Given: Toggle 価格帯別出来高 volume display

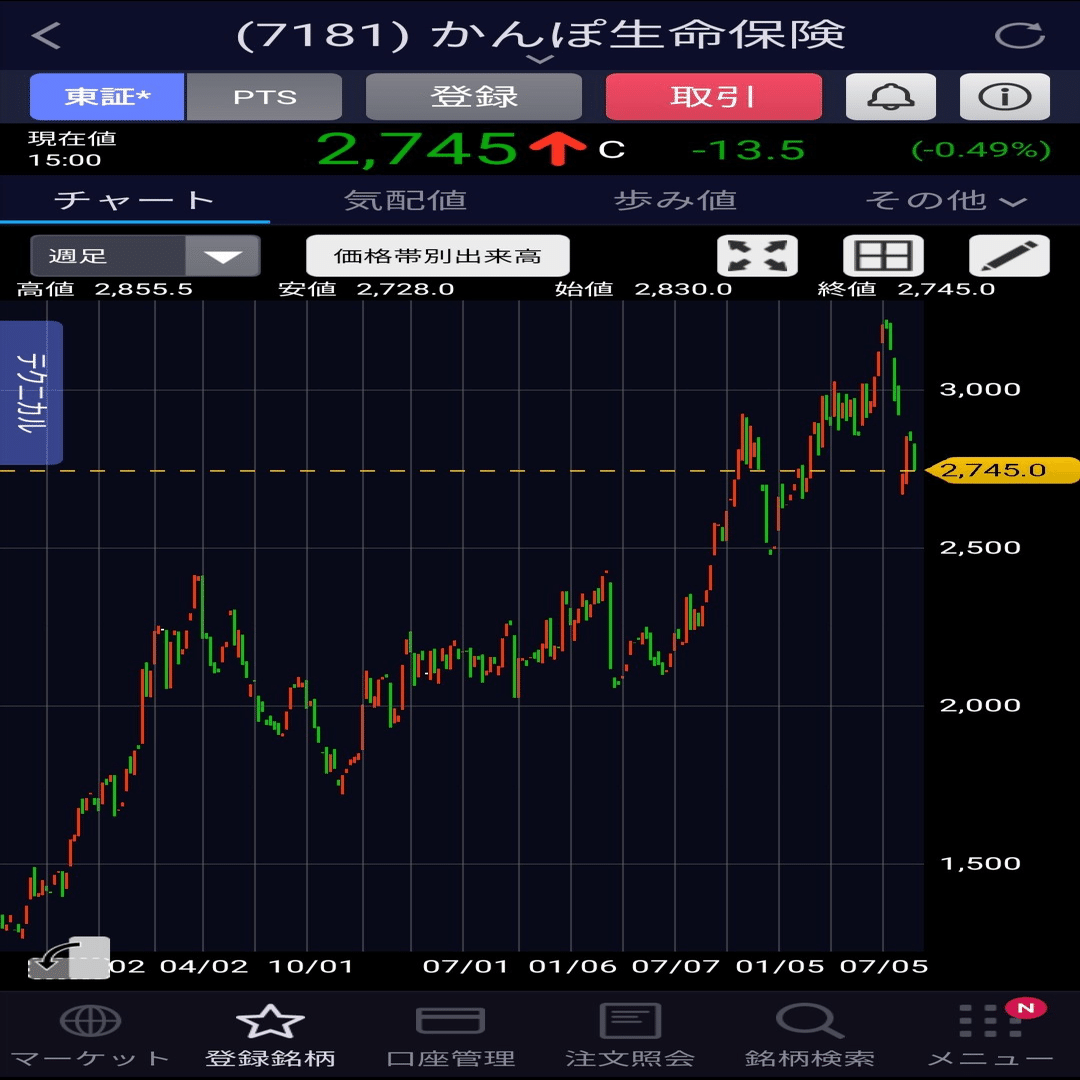Looking at the screenshot, I should [x=437, y=256].
